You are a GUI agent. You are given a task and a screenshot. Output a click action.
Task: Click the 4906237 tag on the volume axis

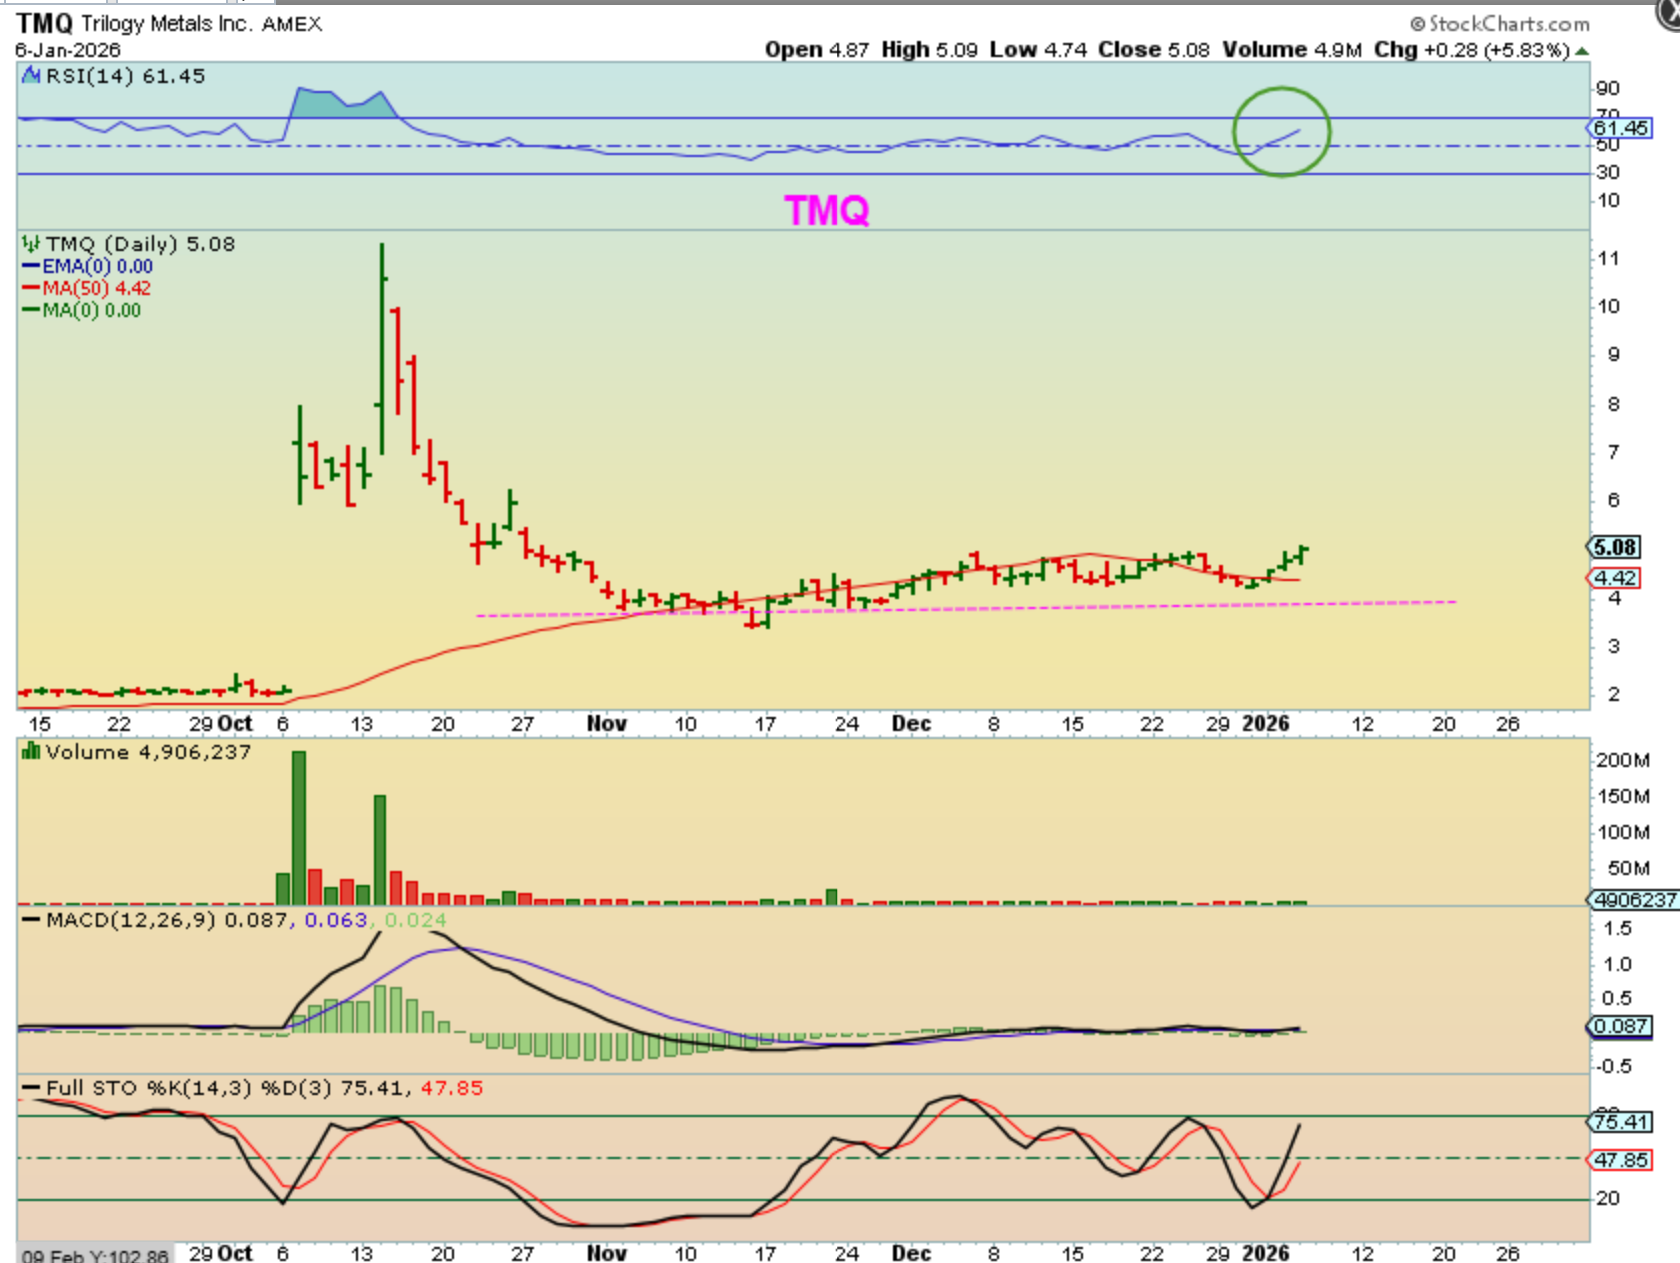click(x=1633, y=900)
